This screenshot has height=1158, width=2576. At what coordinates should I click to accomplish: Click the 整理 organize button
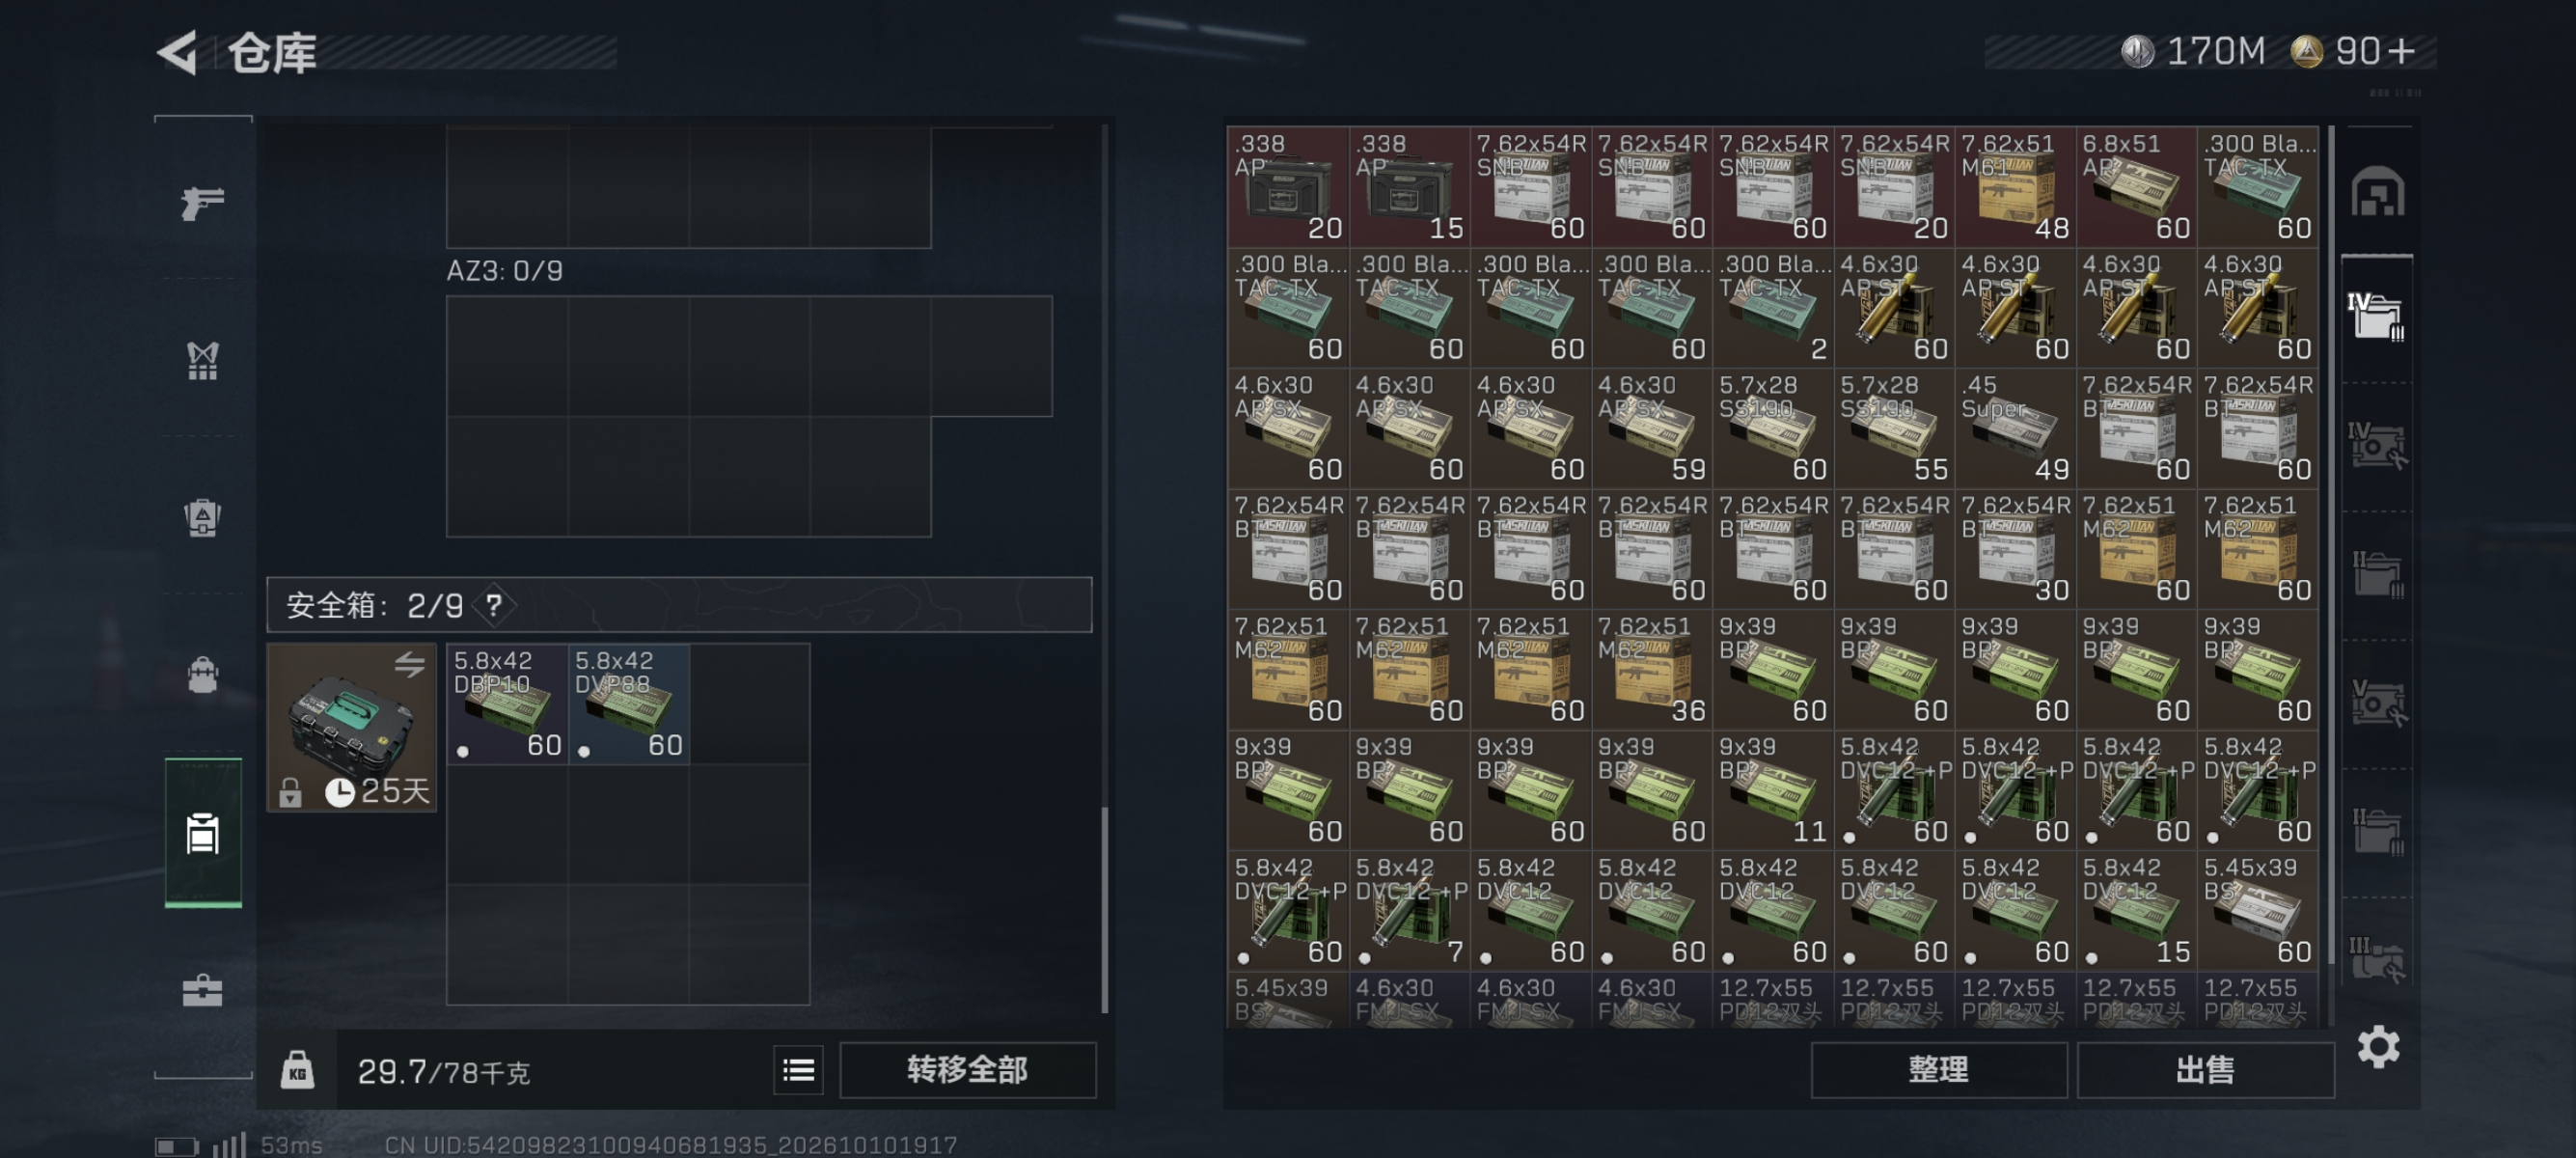point(1938,1070)
